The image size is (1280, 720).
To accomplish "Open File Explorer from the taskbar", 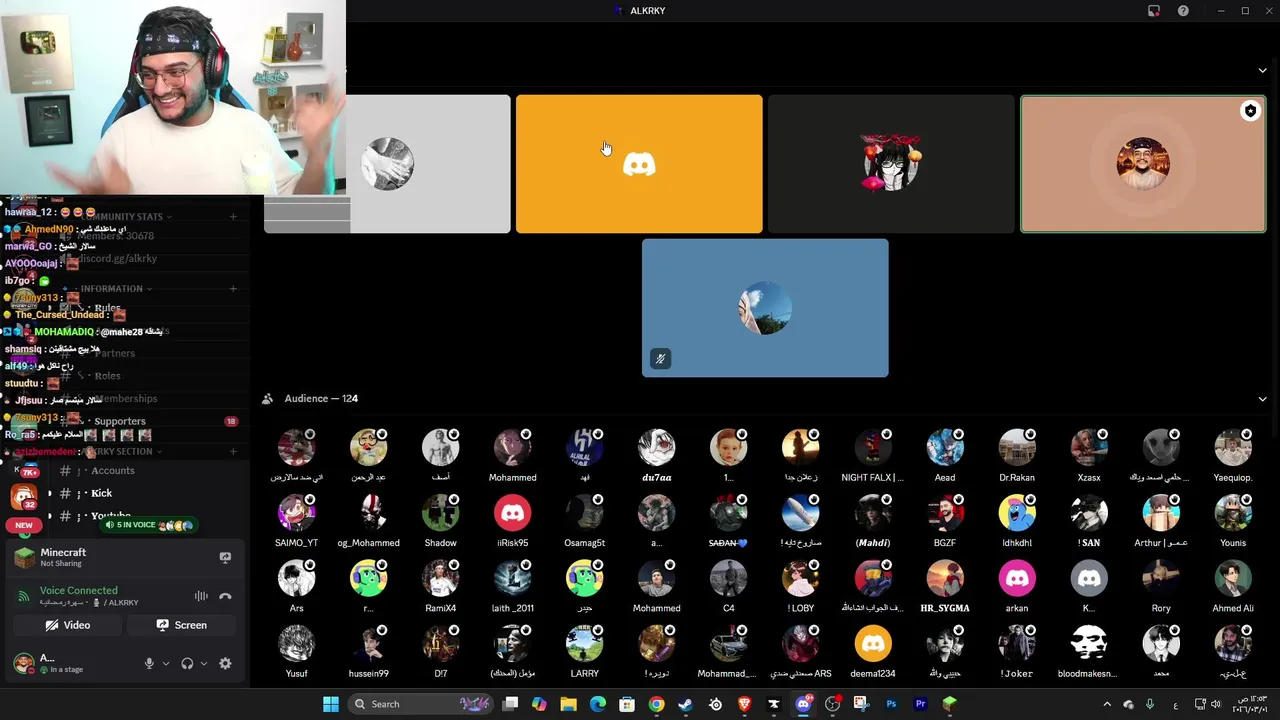I will (x=568, y=704).
